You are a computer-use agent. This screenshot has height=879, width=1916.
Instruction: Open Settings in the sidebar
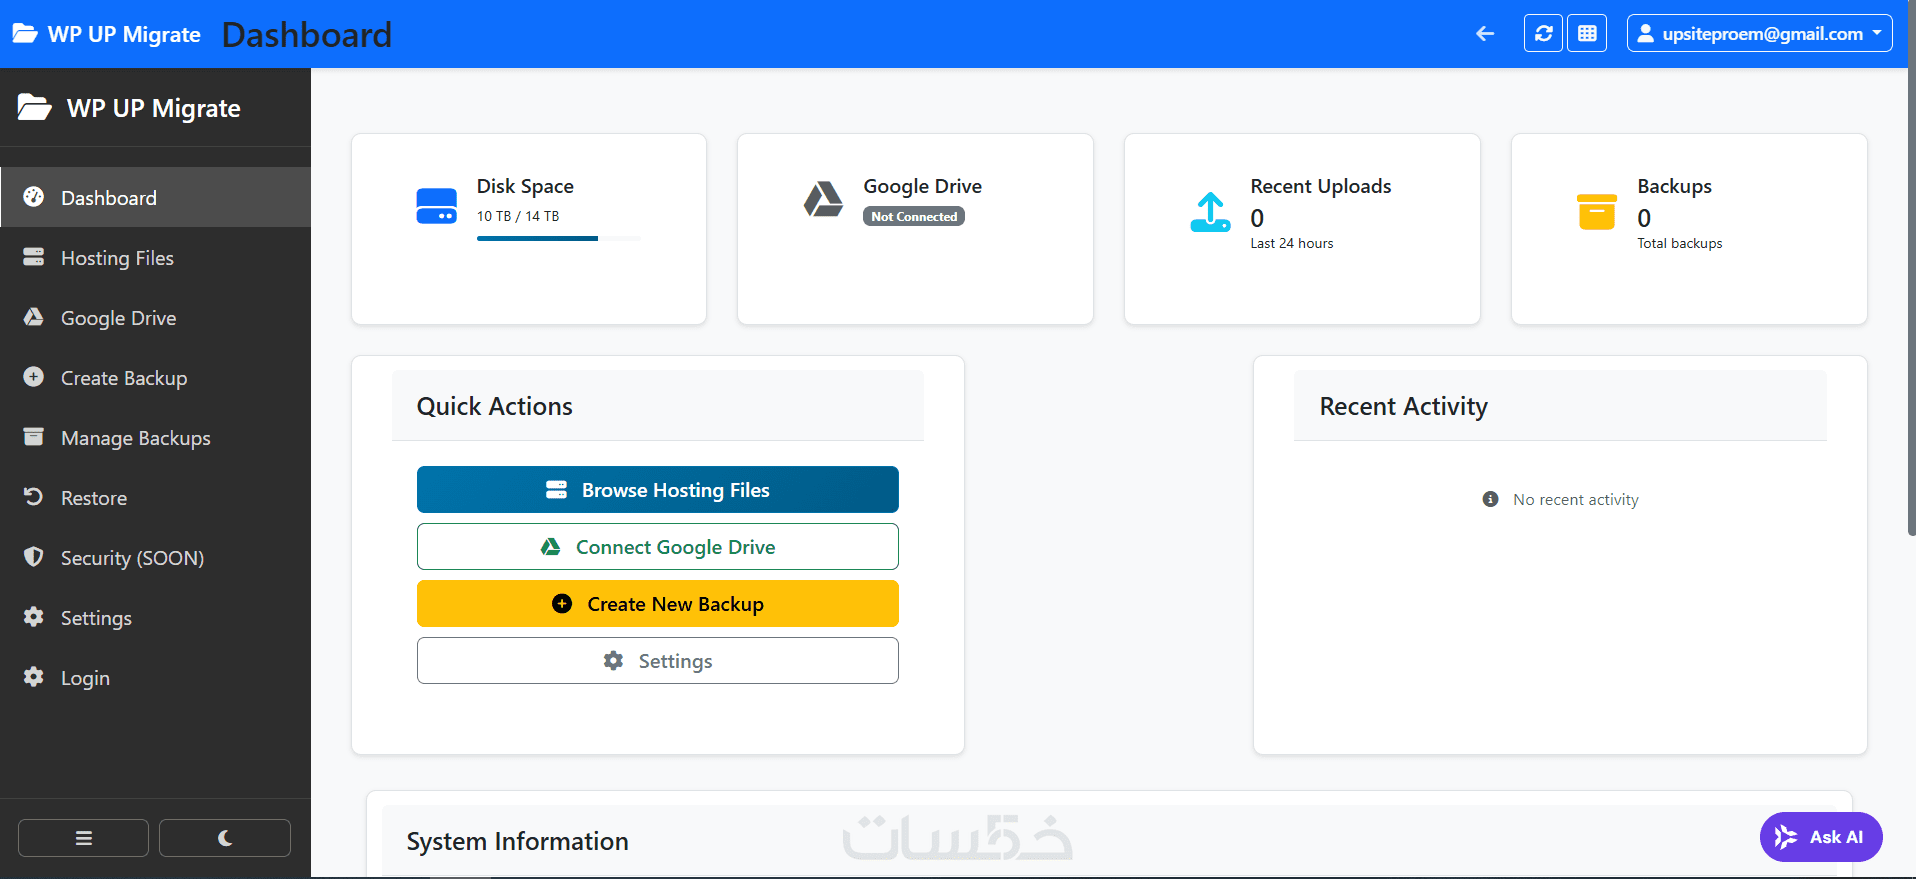155,617
